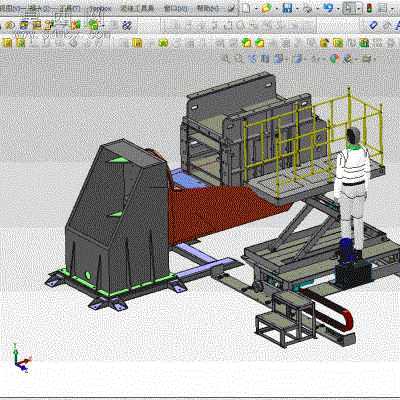Viewport: 400px width, 400px height.
Task: Open the 帮助(H) help menu
Action: (208, 8)
